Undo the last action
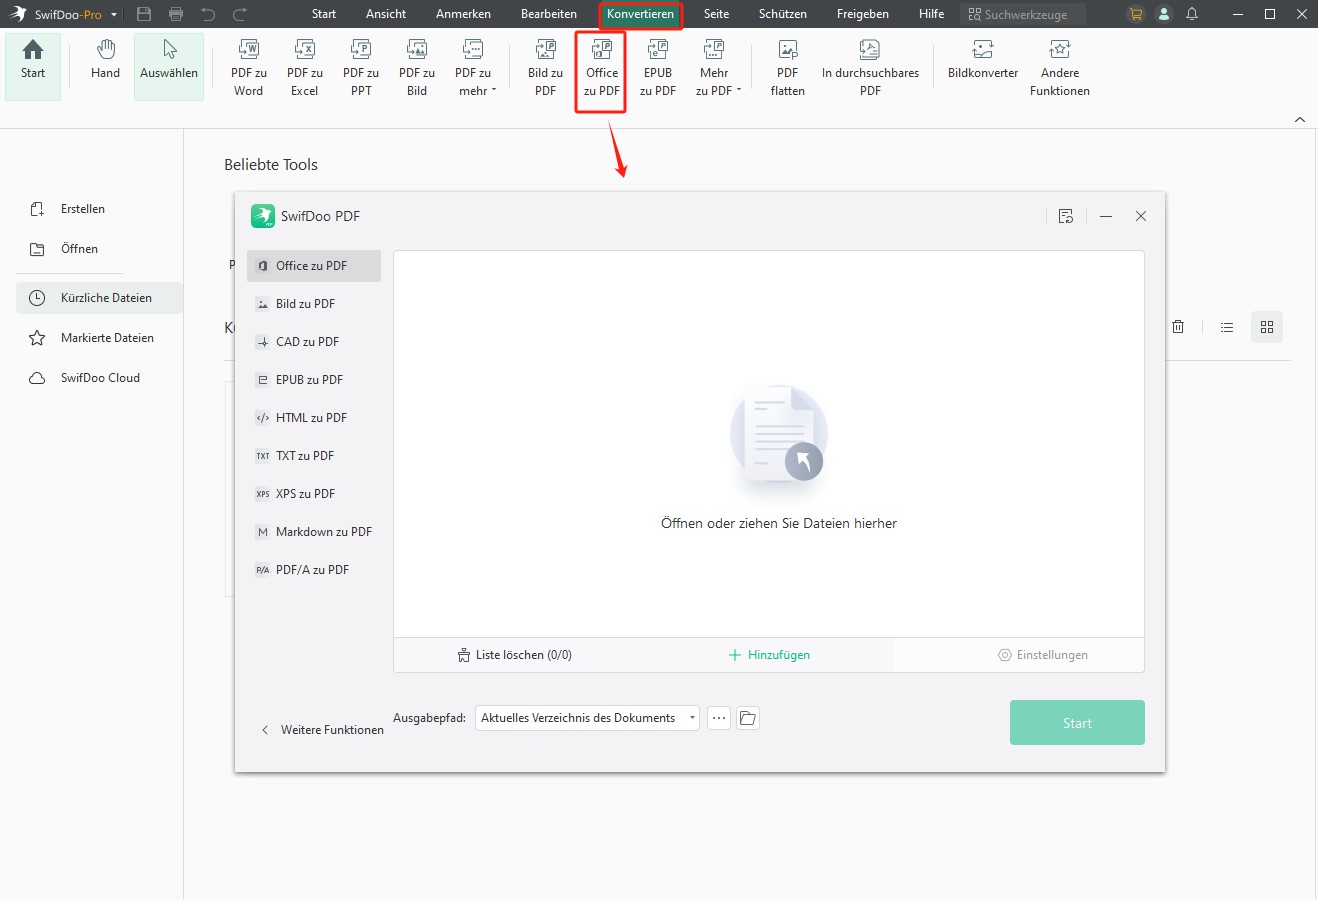 pos(208,14)
